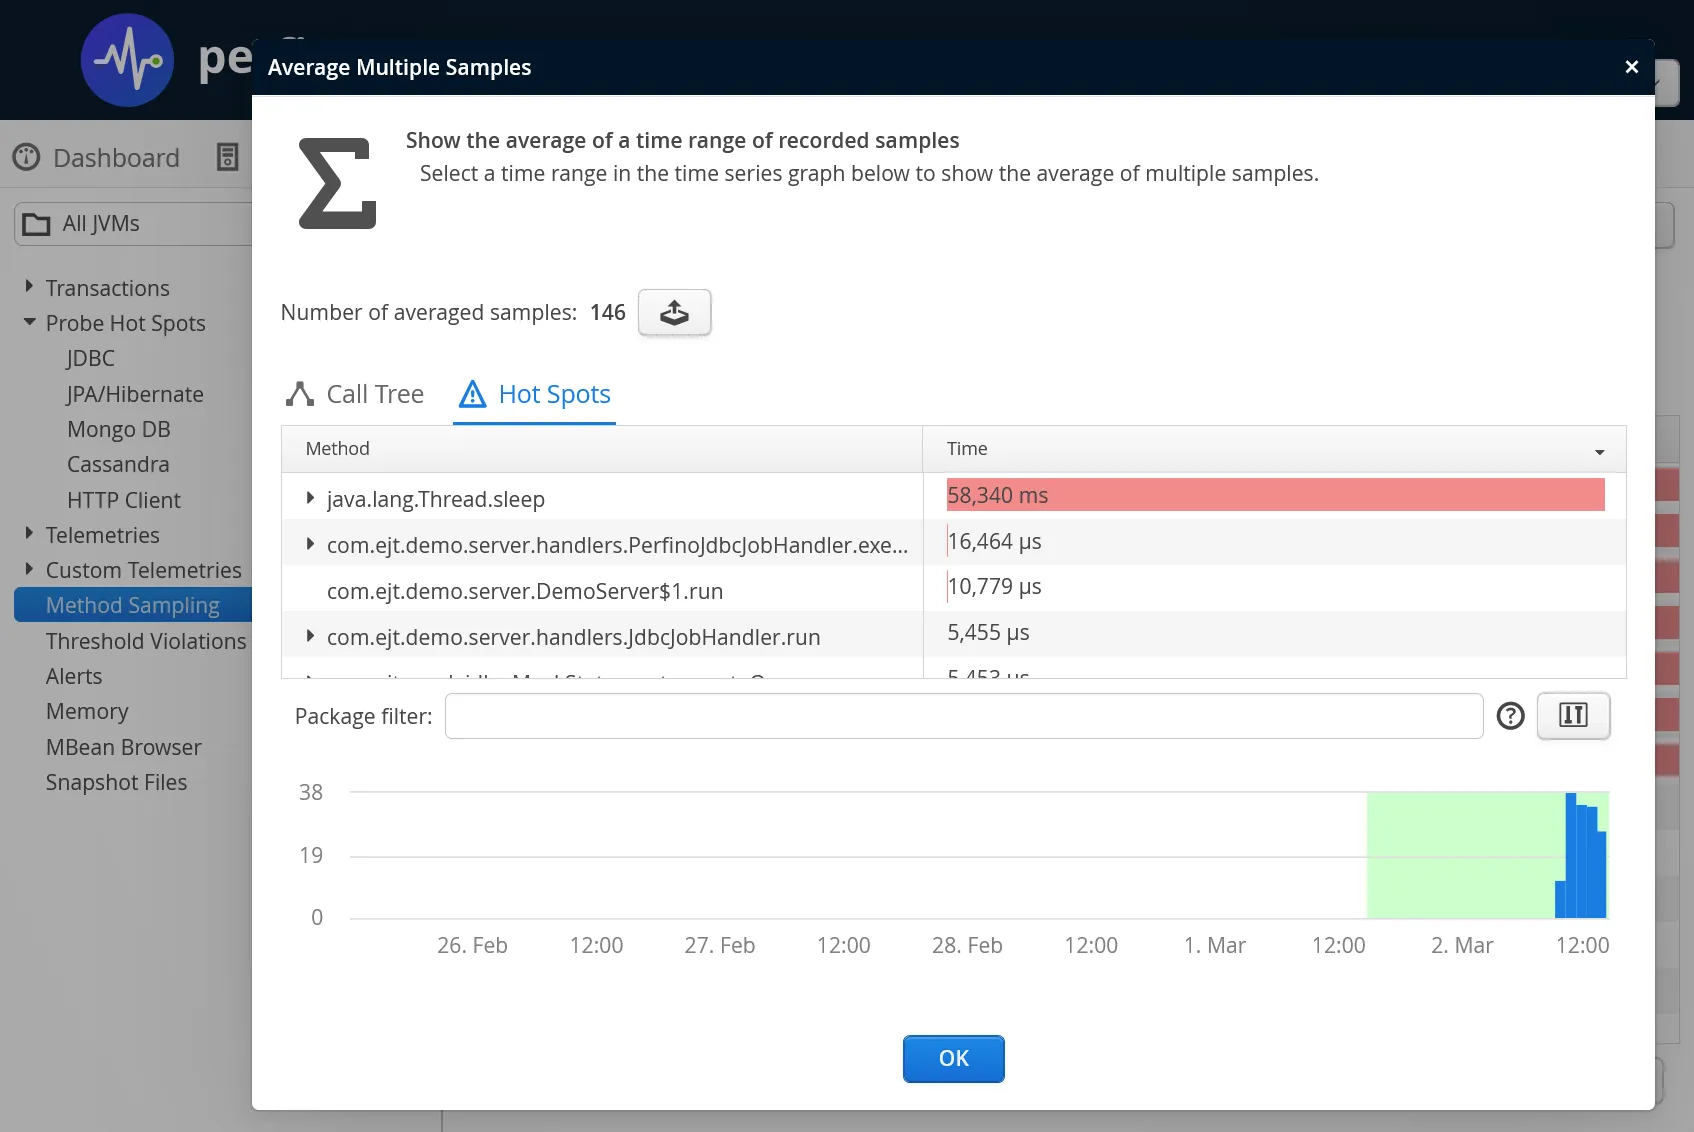Close the Average Multiple Samples dialog
The image size is (1694, 1132).
[x=1631, y=67]
